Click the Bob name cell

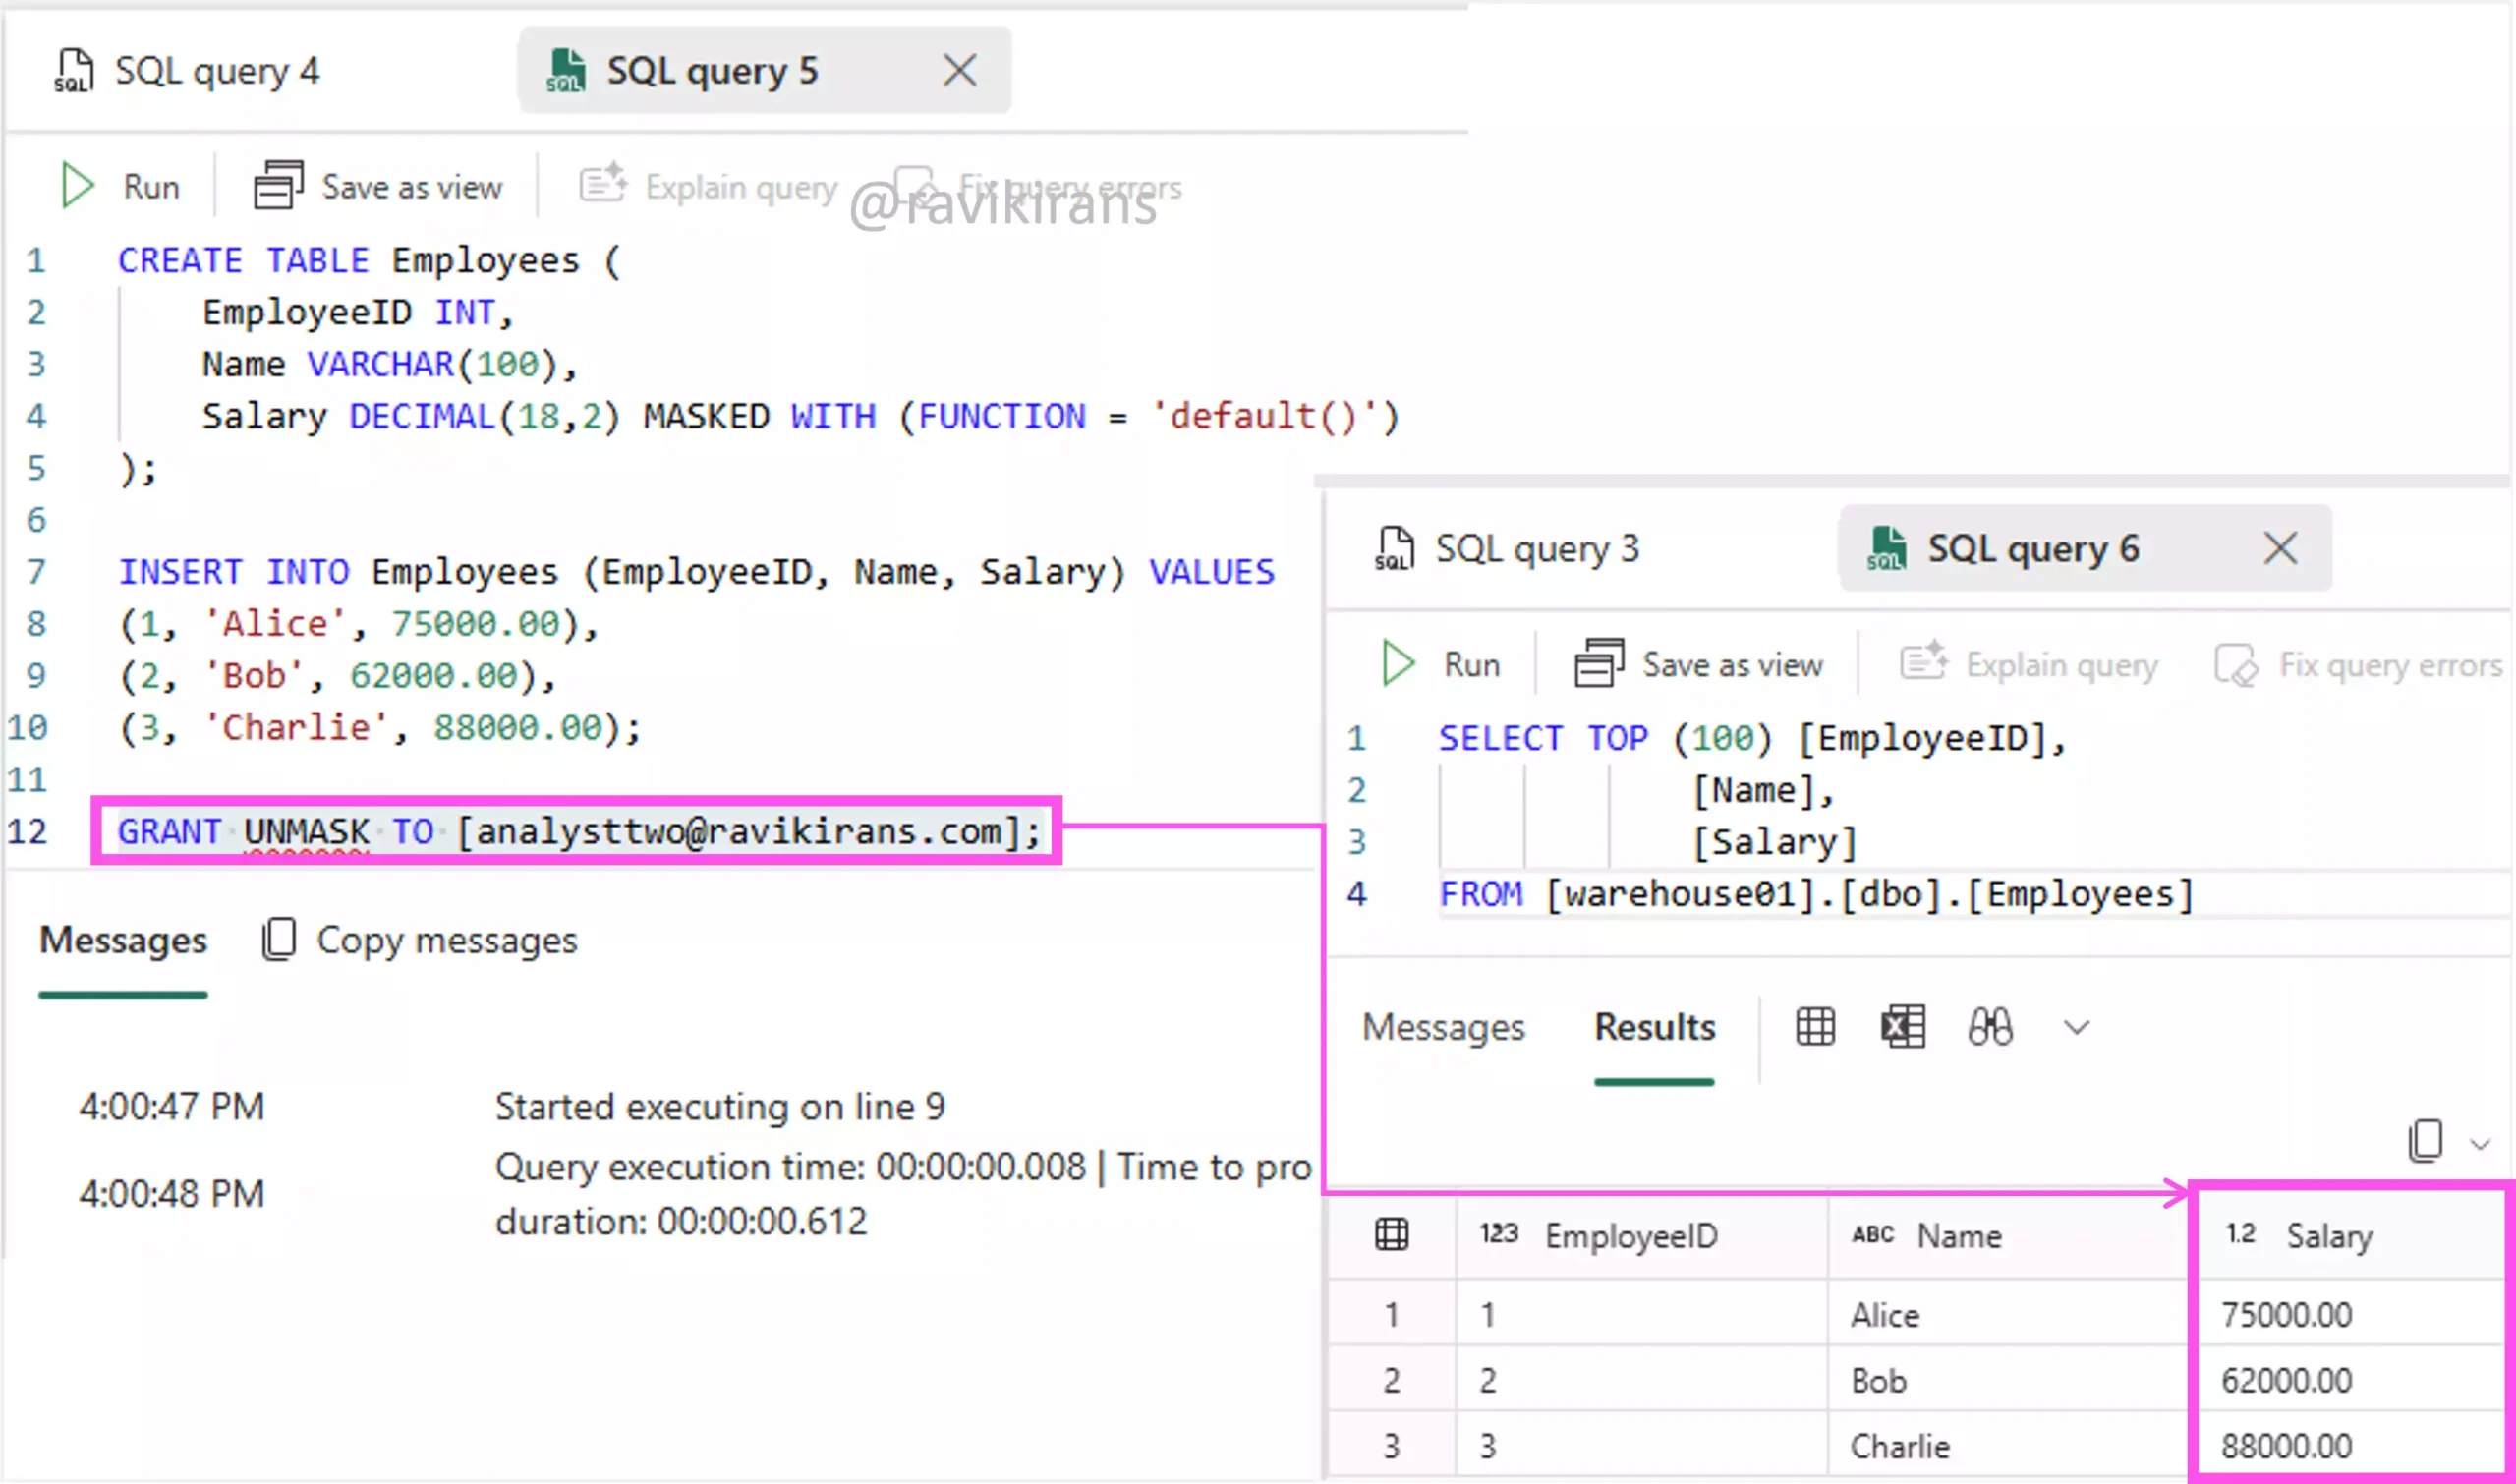[x=2009, y=1381]
